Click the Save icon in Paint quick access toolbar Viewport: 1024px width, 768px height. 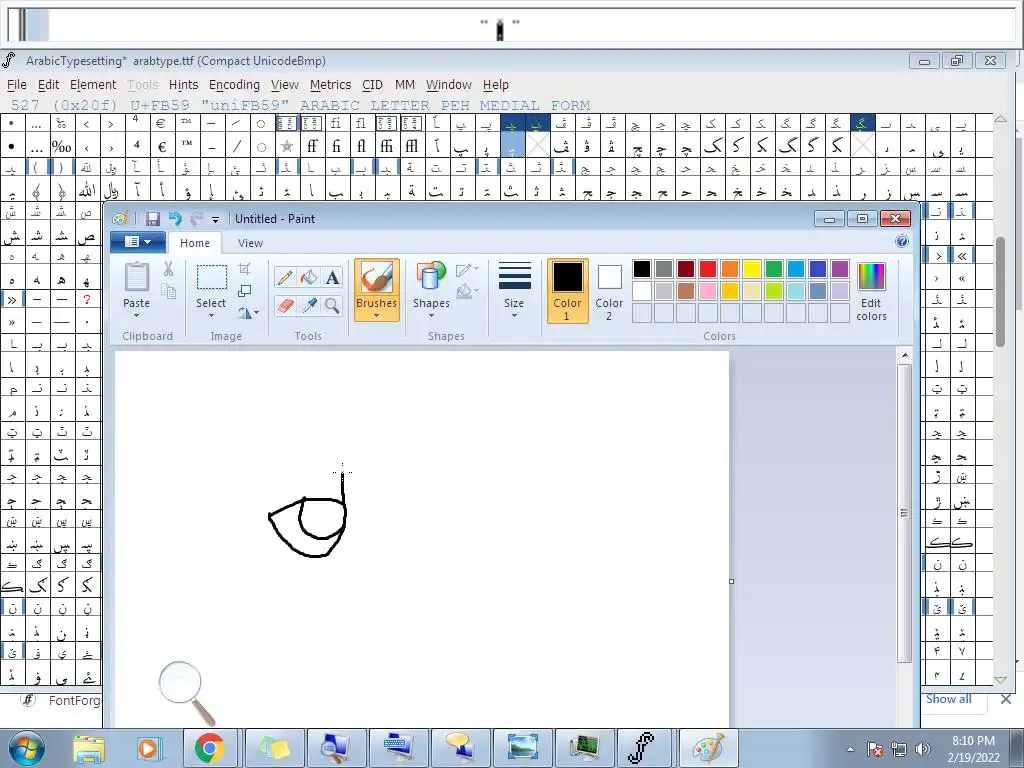(153, 219)
